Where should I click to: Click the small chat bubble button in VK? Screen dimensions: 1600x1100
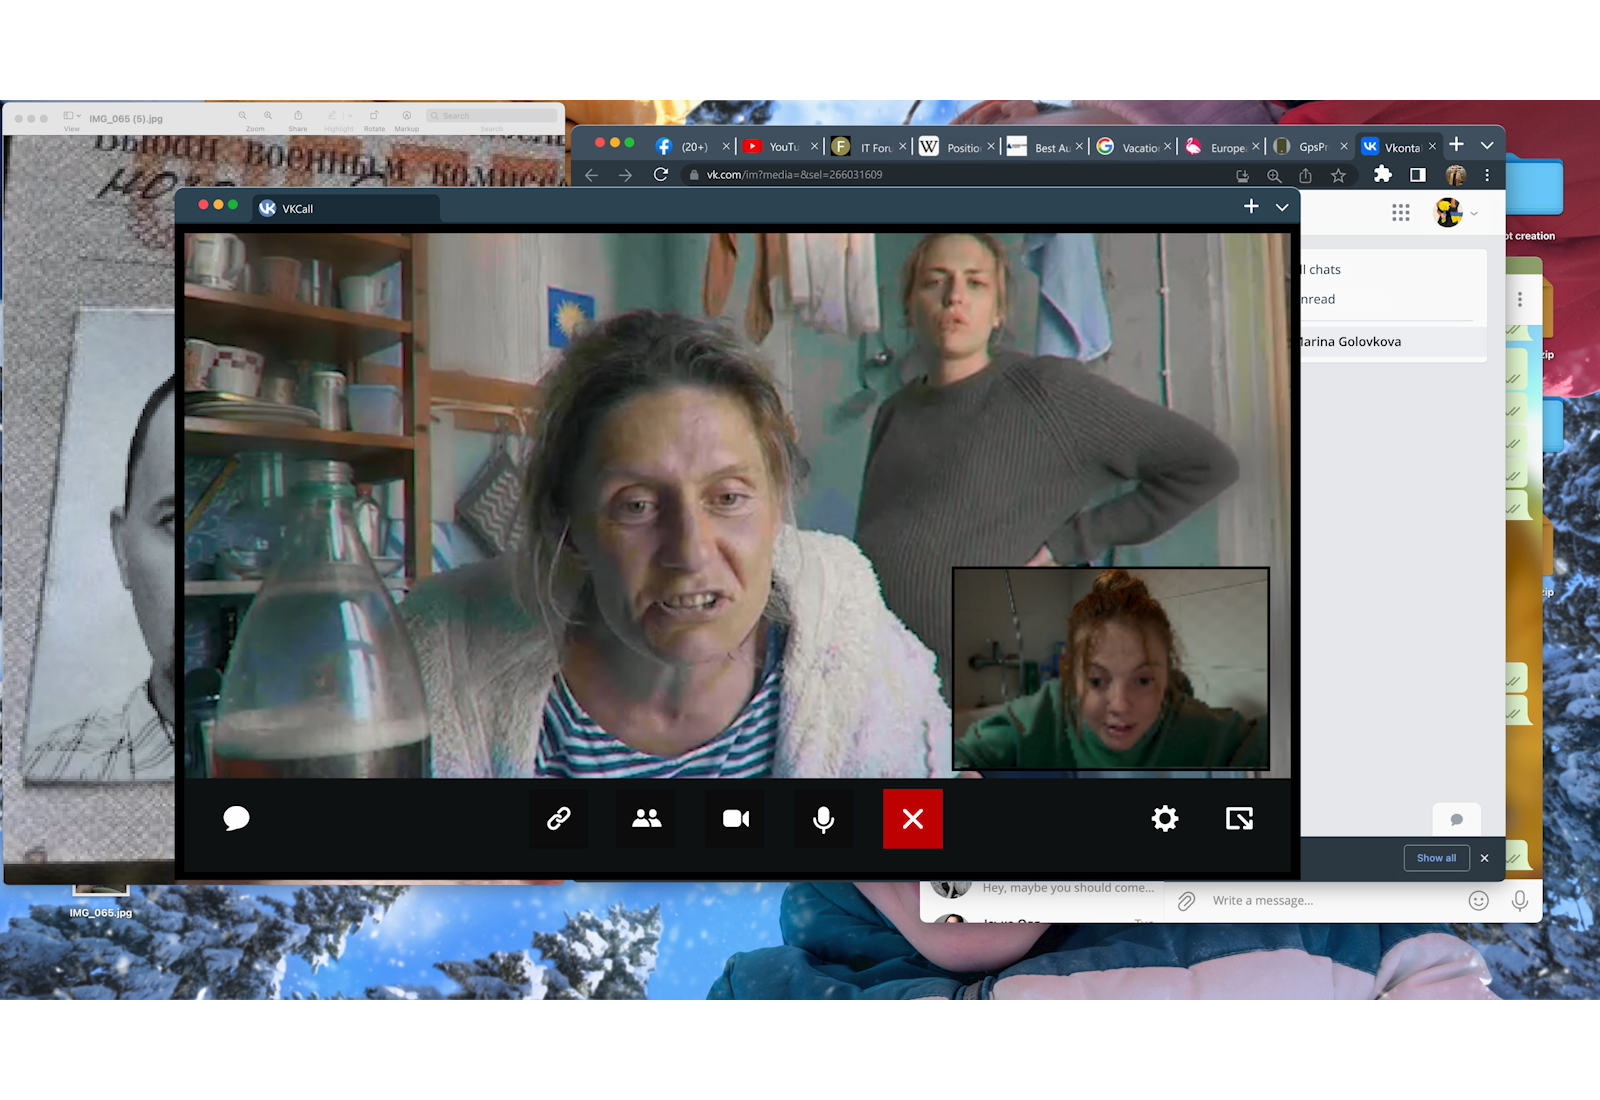pyautogui.click(x=1456, y=820)
